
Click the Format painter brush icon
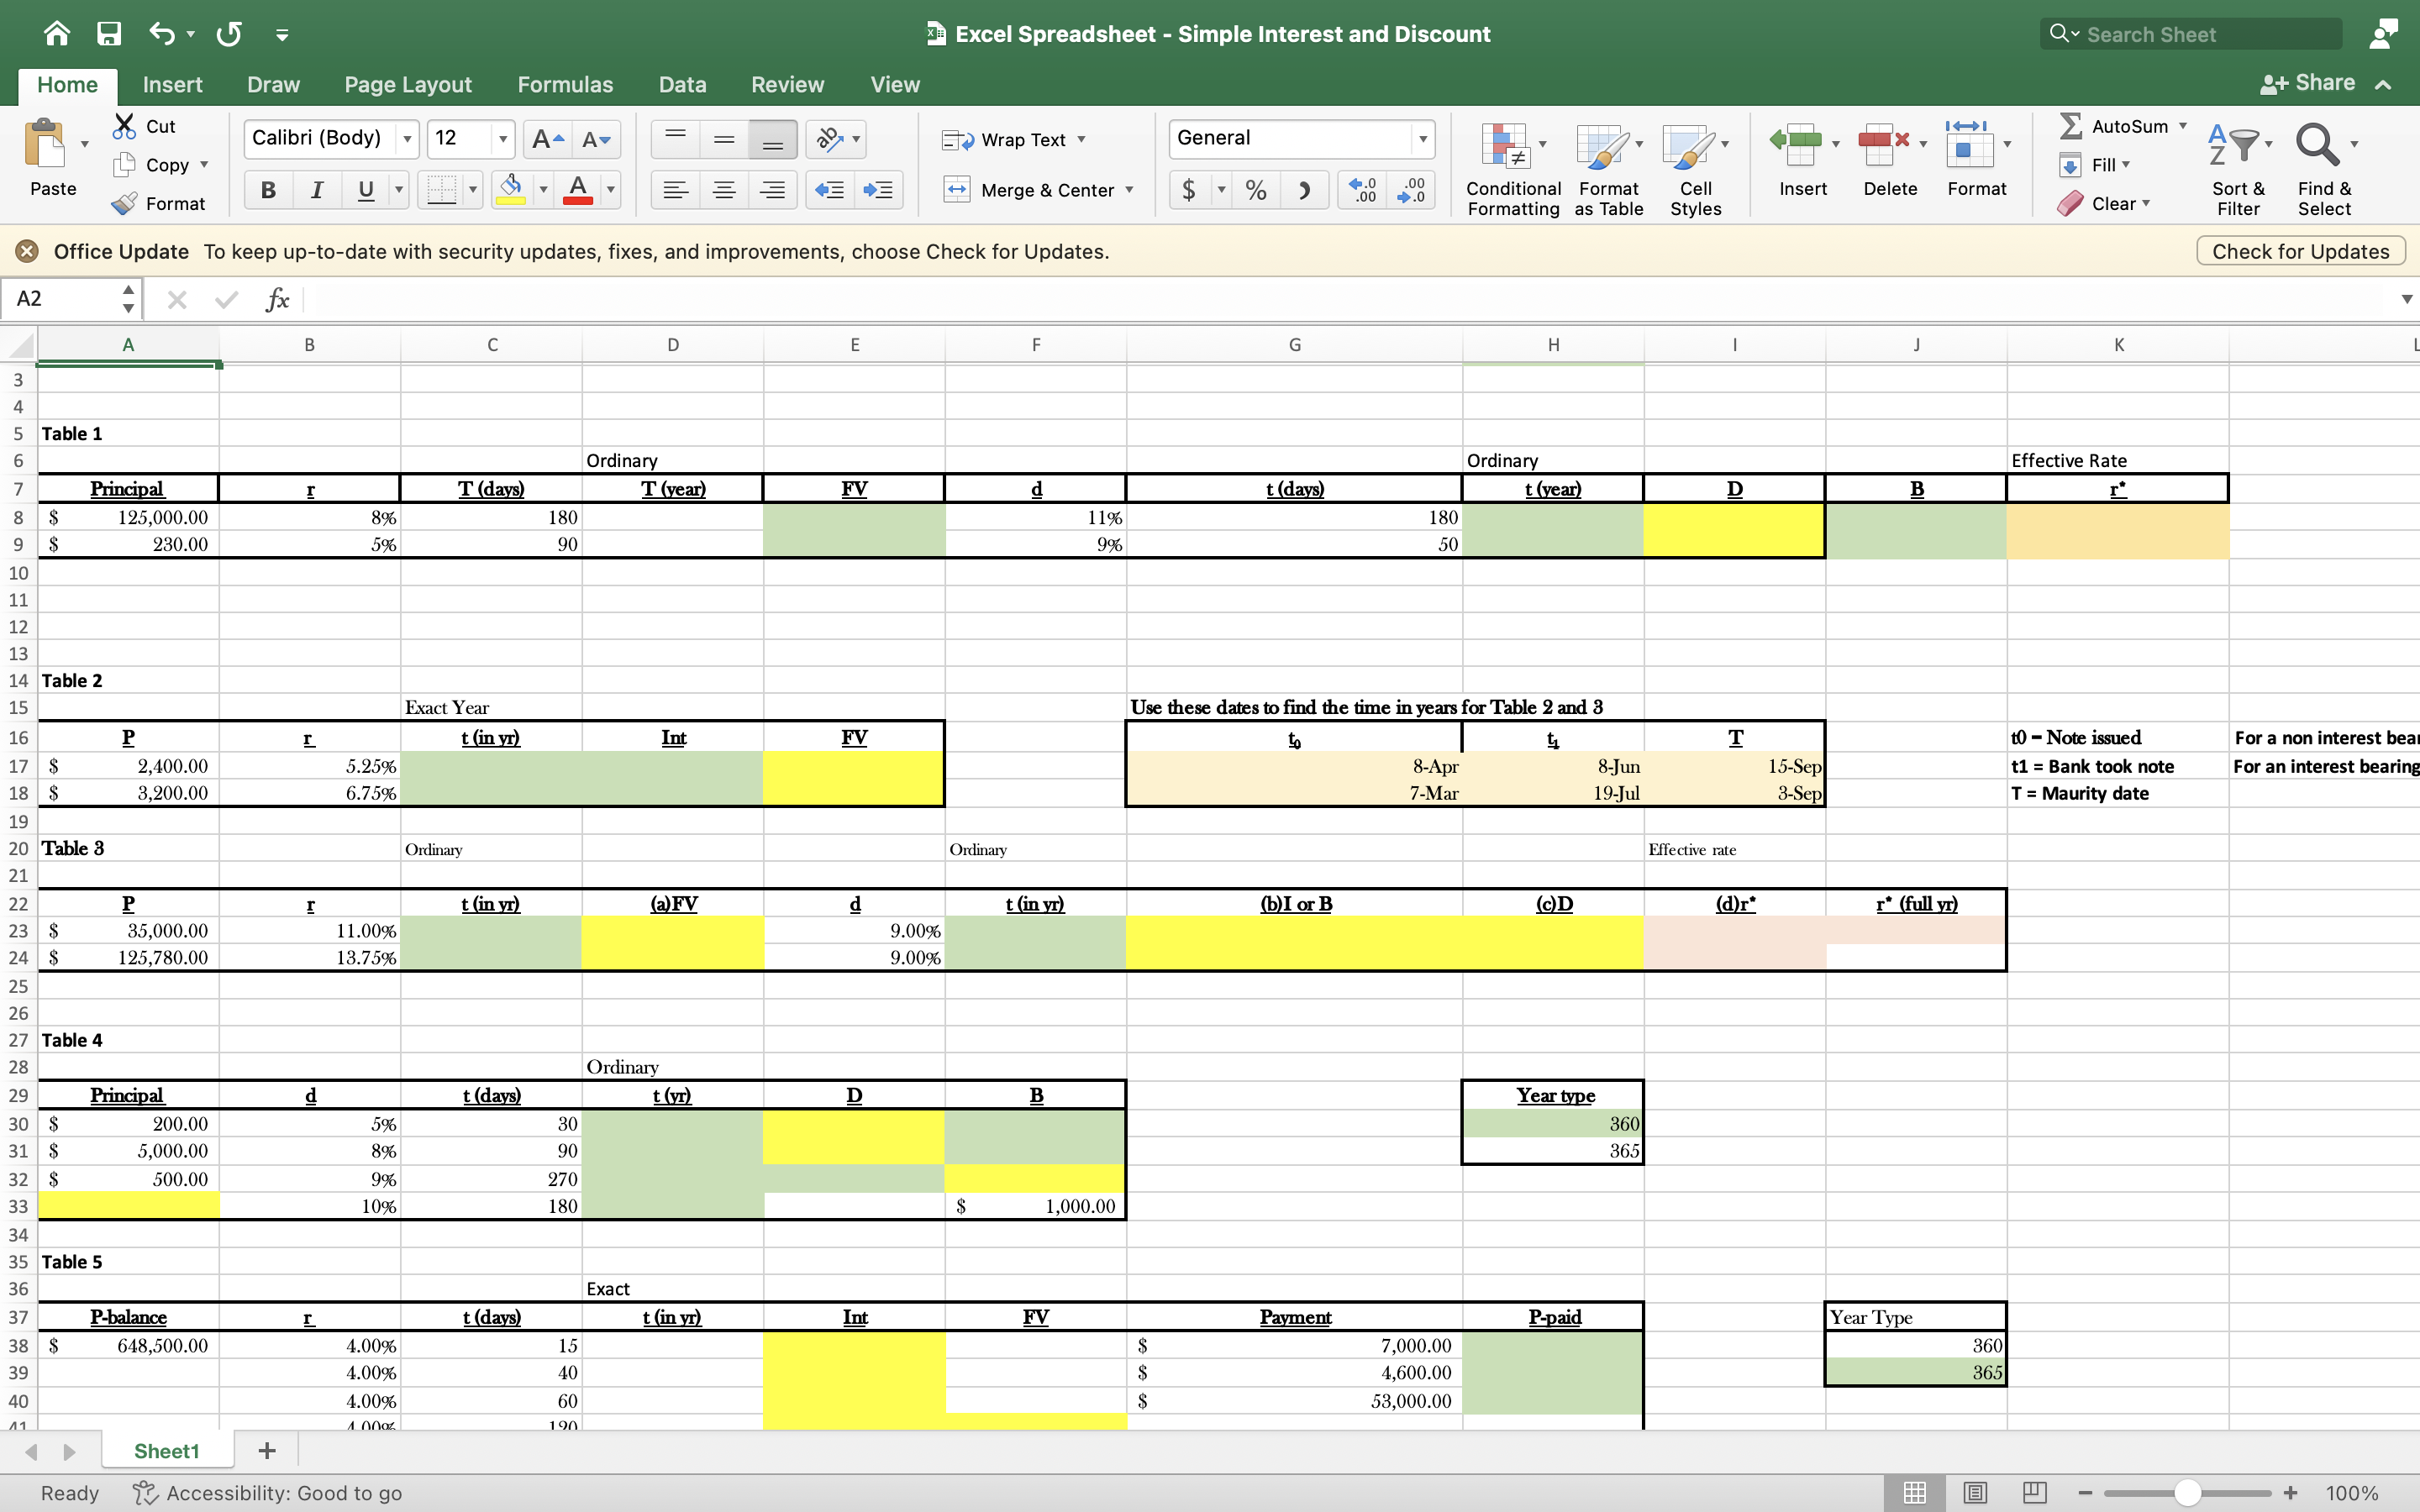coord(124,203)
